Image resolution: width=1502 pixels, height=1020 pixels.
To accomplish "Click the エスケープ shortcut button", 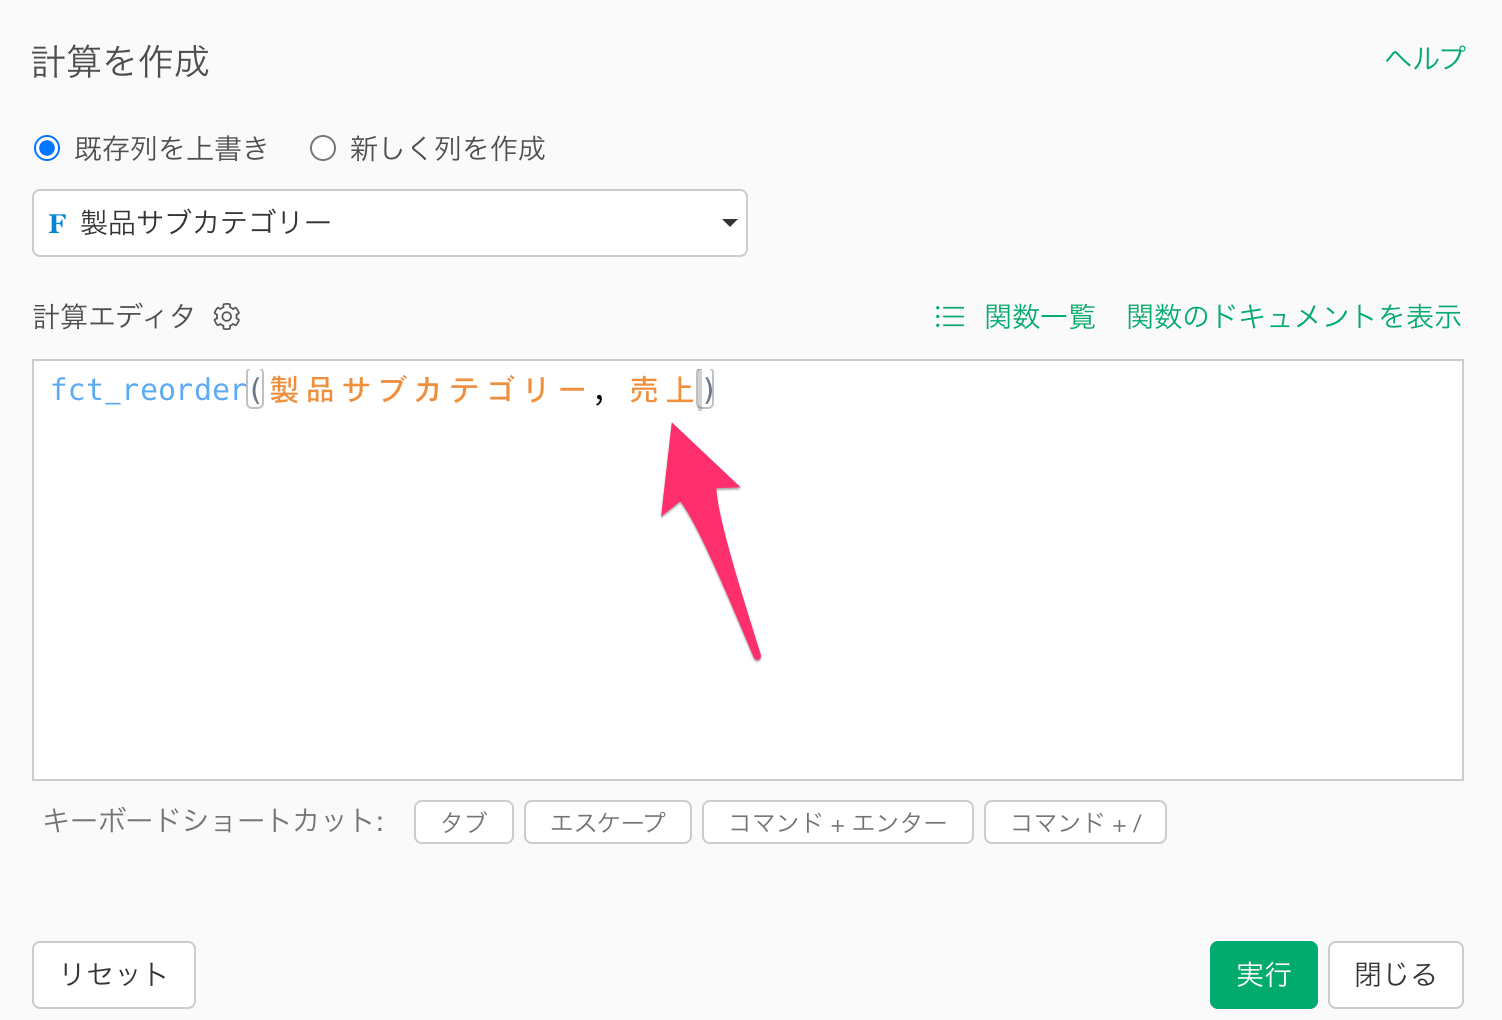I will coord(607,822).
